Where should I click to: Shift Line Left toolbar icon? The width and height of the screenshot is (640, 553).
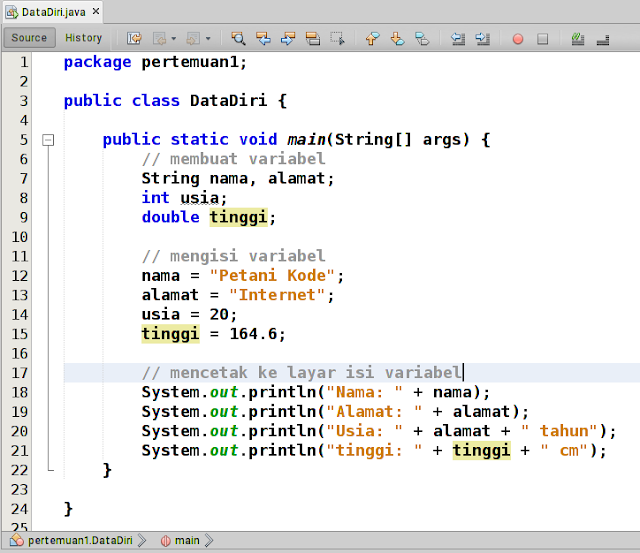pyautogui.click(x=458, y=38)
